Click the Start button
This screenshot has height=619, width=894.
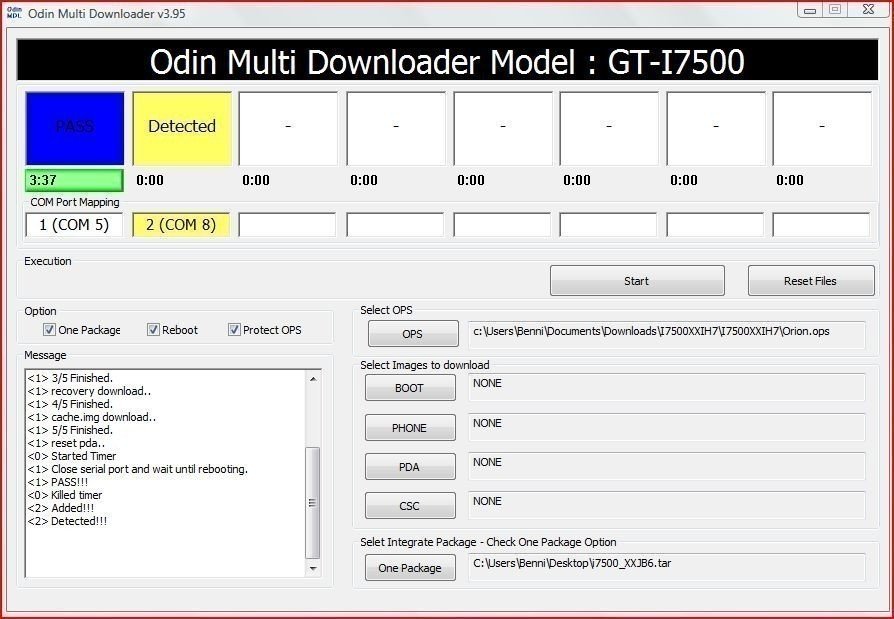637,280
